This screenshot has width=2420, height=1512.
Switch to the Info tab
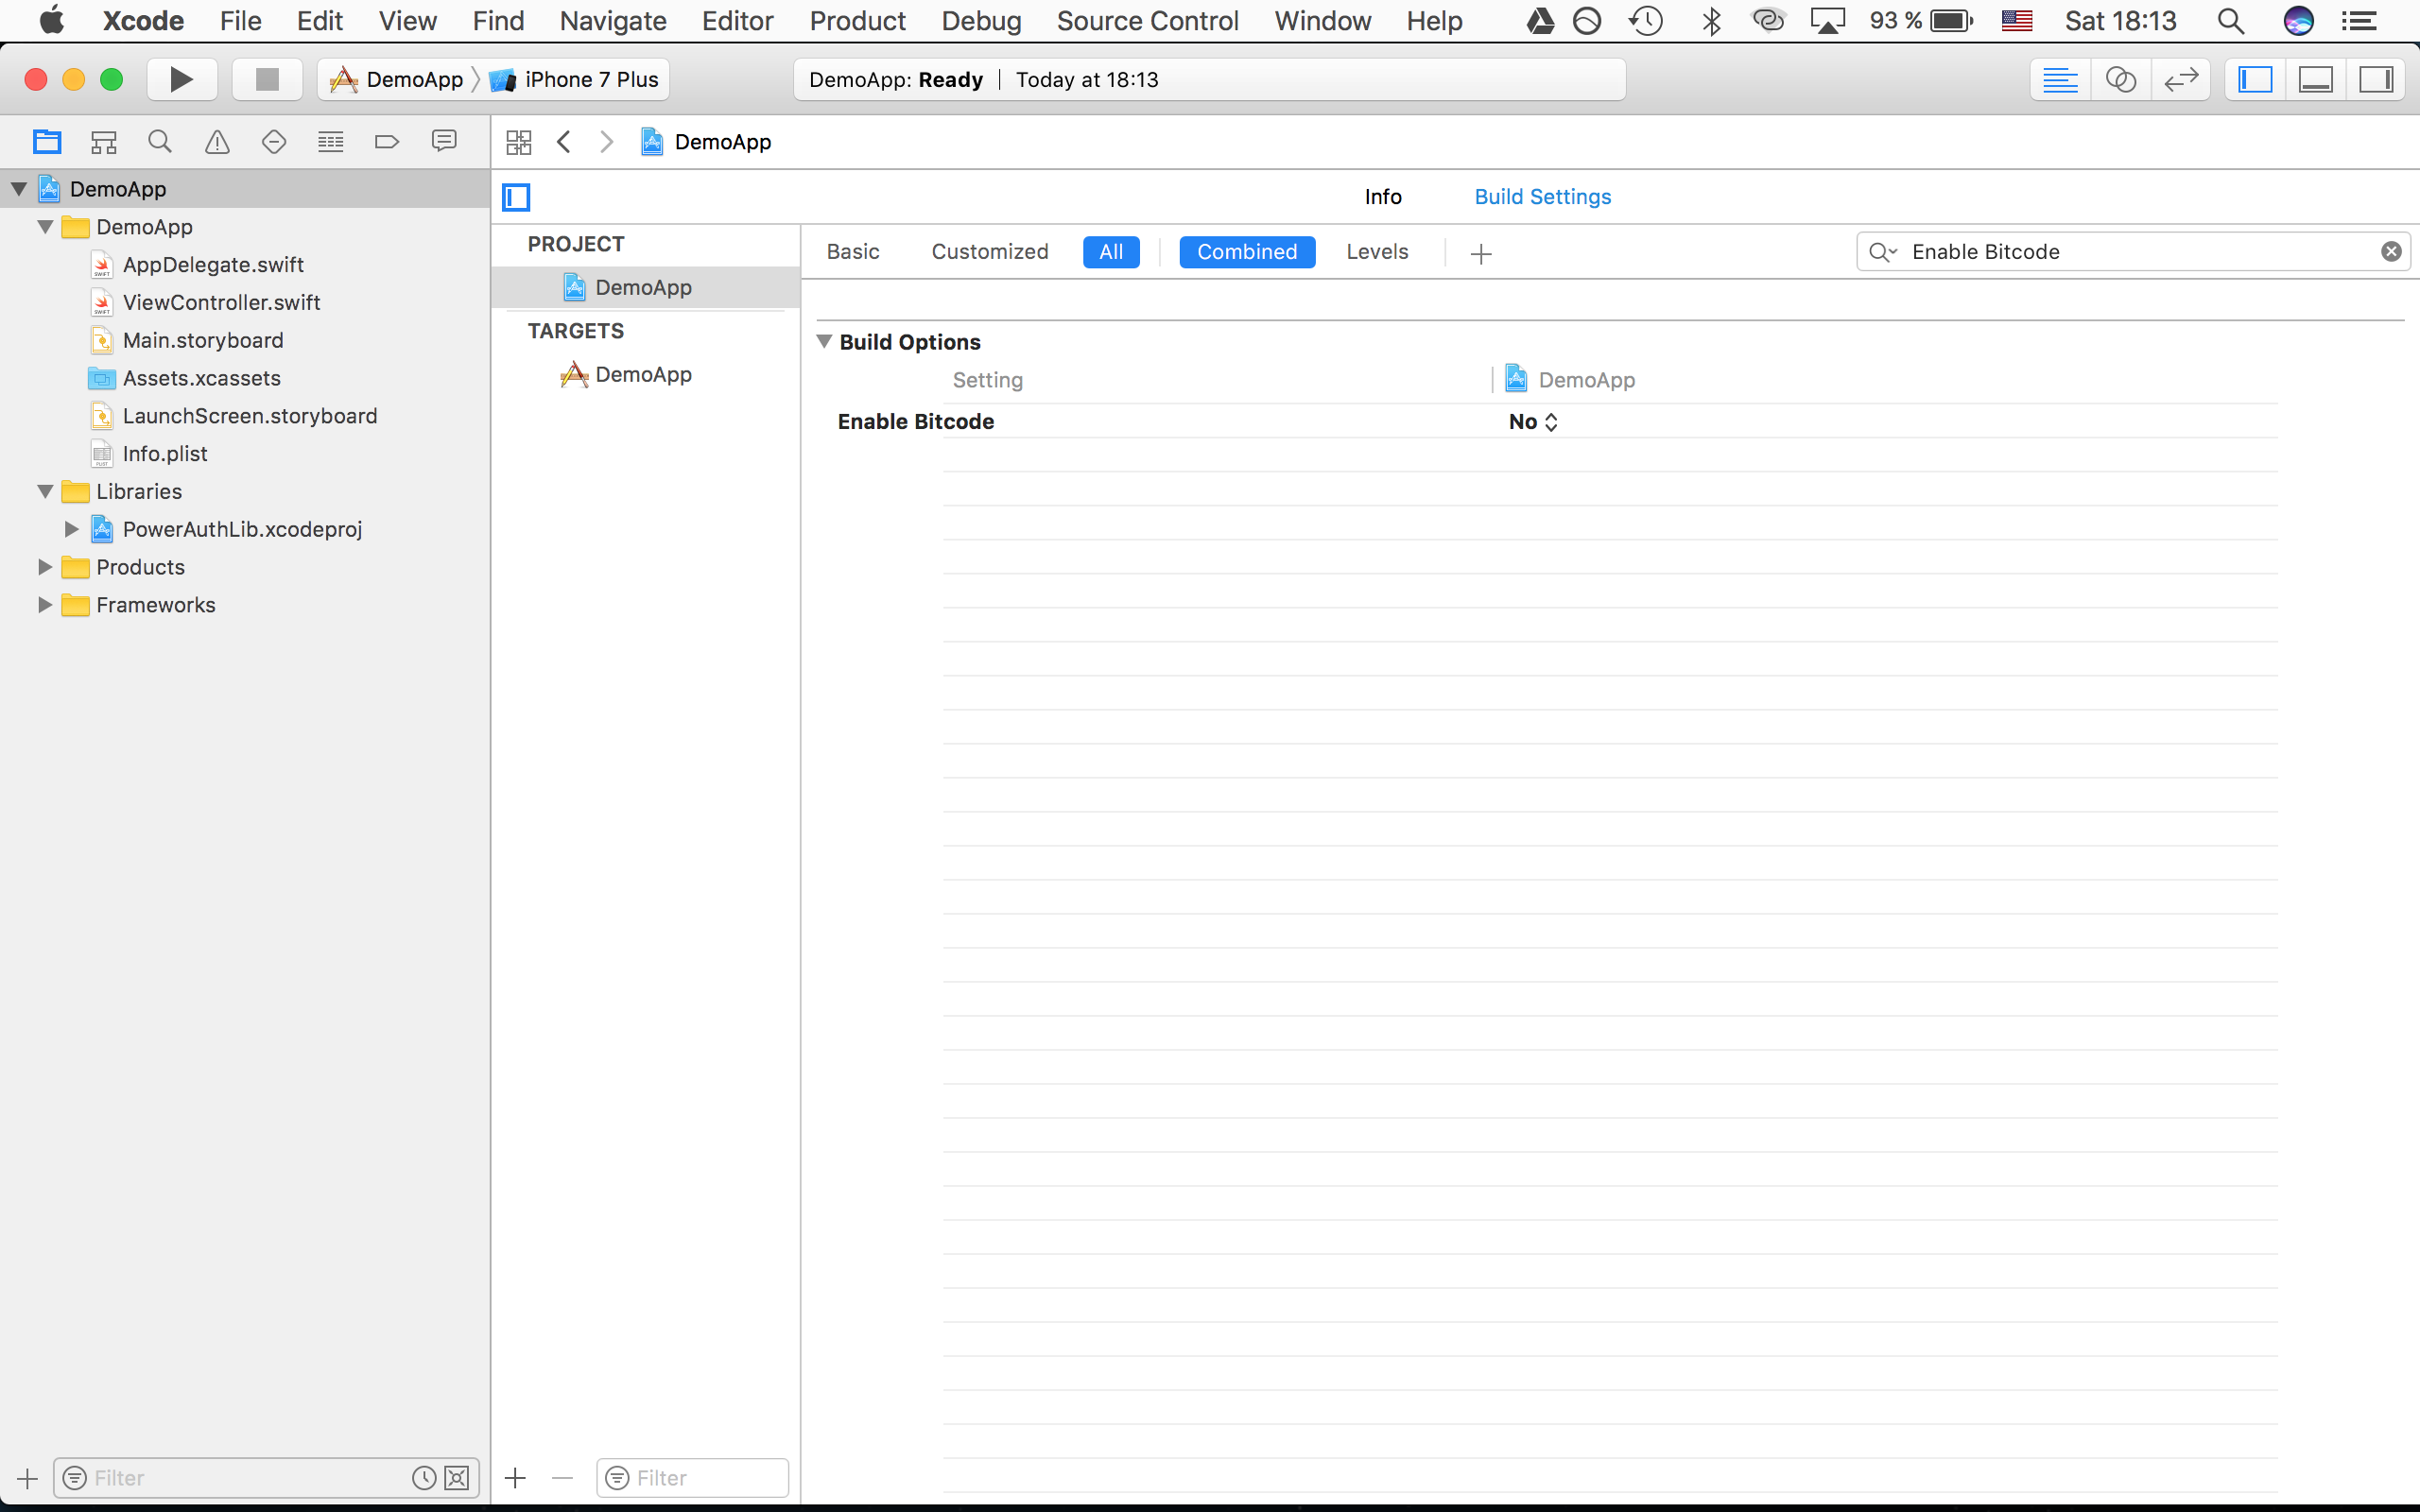click(1383, 197)
